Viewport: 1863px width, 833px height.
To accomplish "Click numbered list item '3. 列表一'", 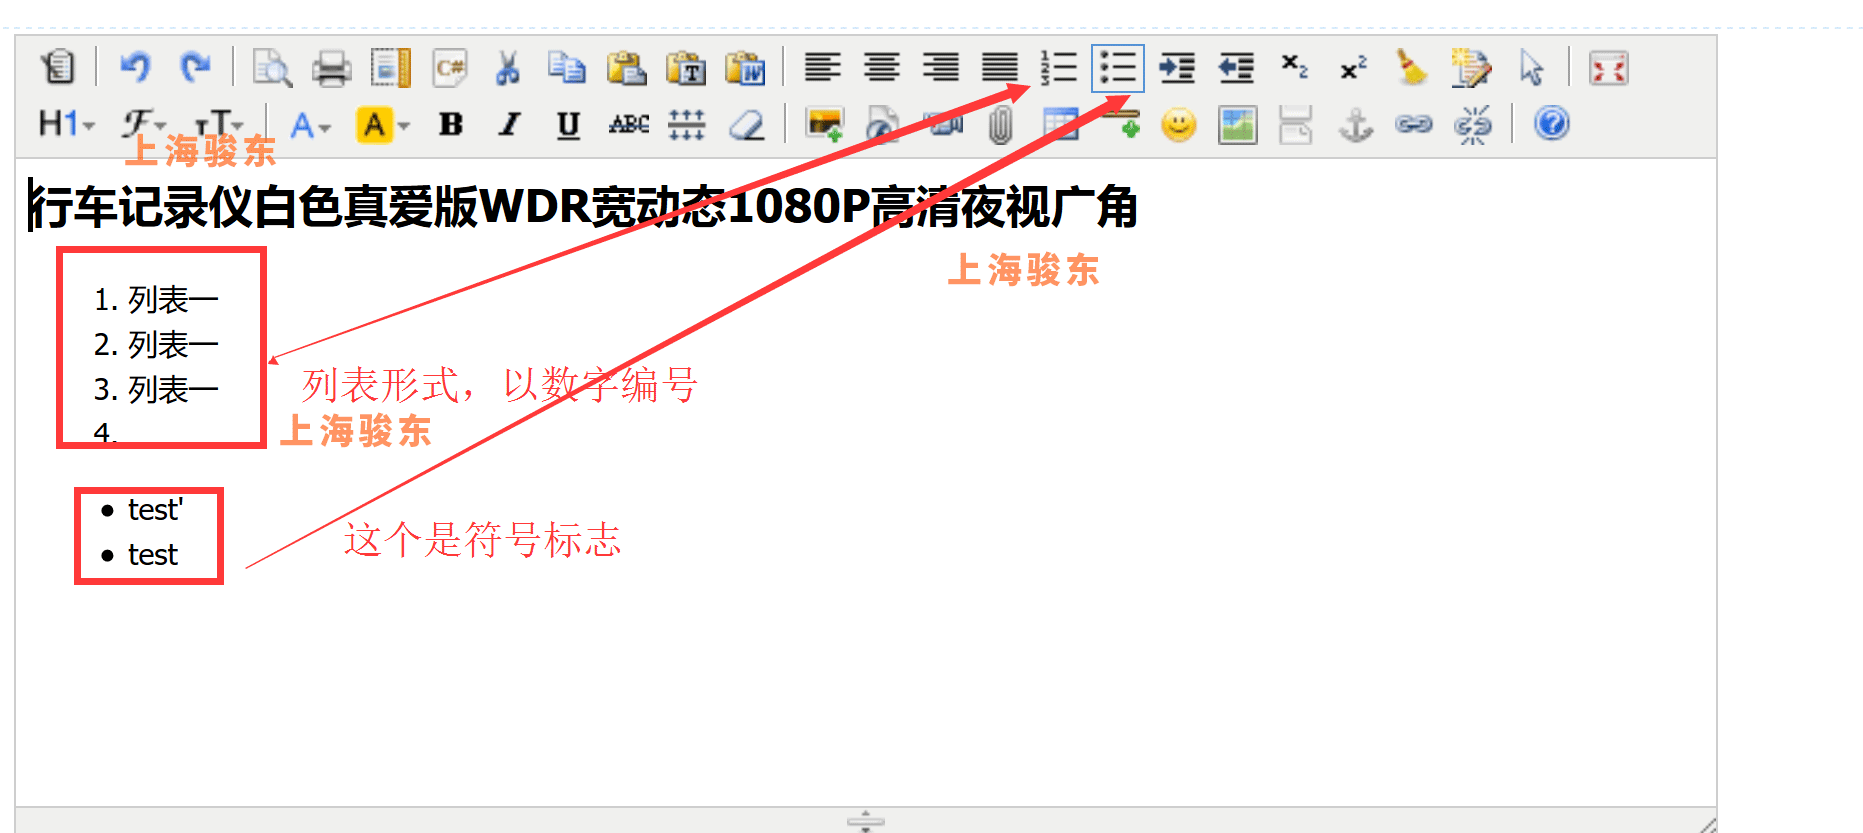I will 156,390.
